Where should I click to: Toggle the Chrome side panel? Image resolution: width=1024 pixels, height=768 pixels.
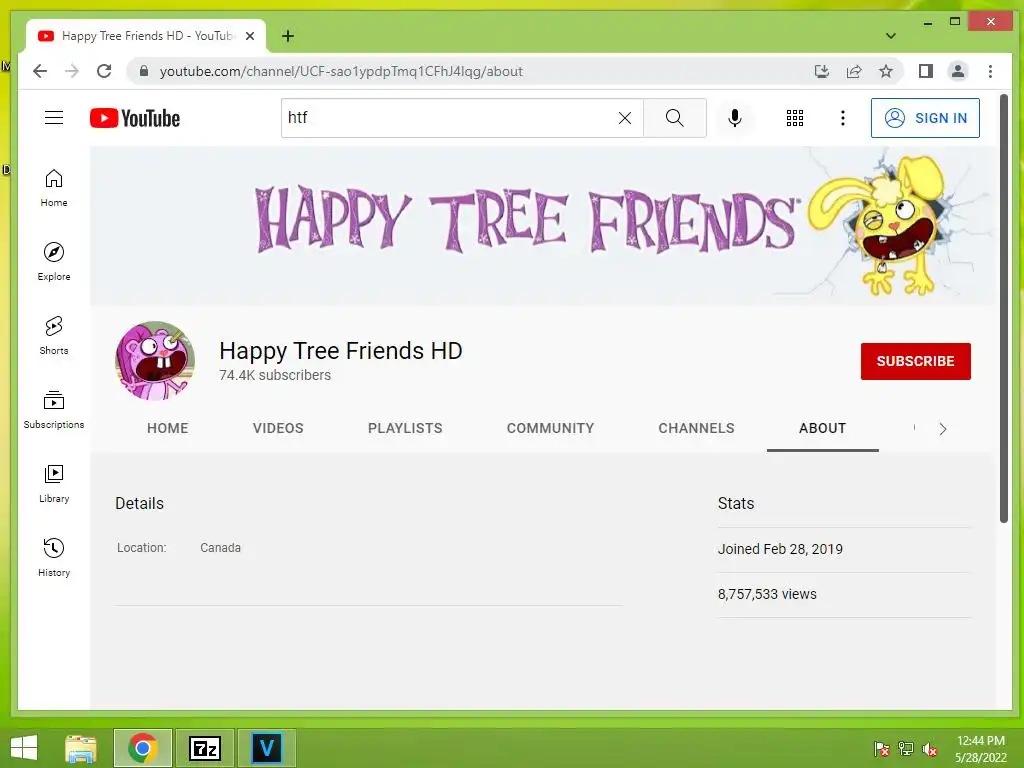click(x=925, y=71)
